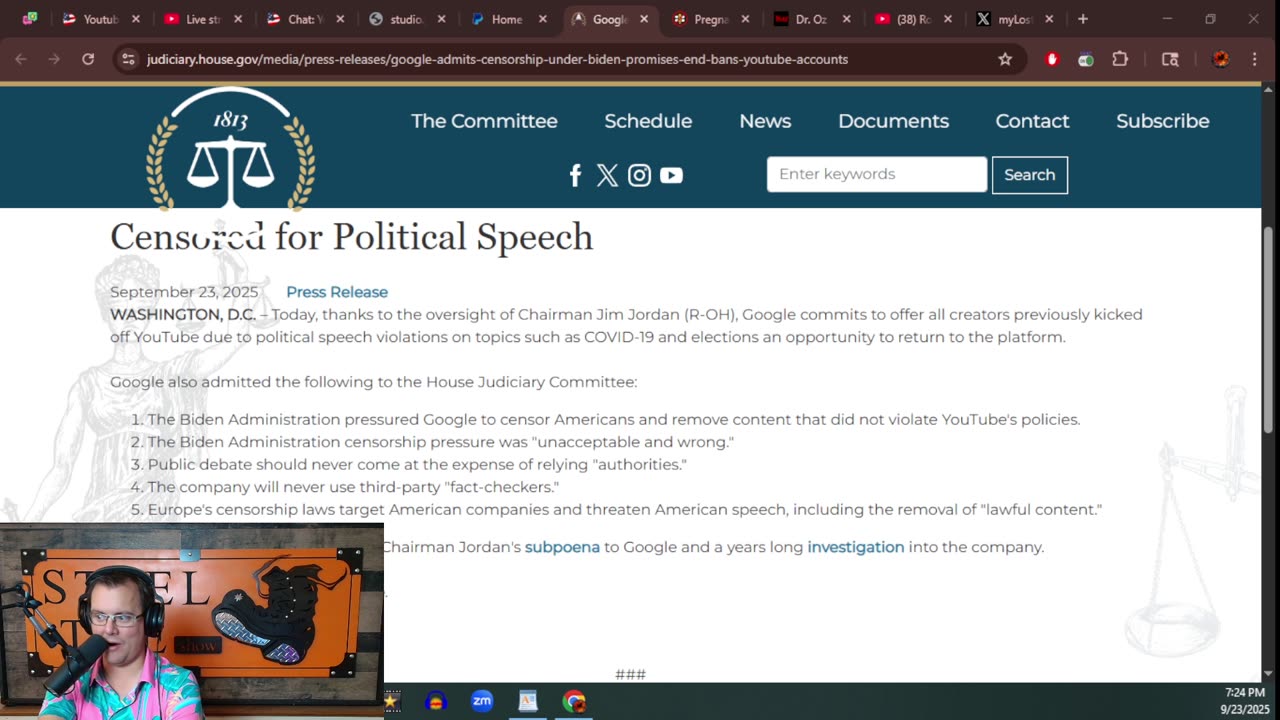Image resolution: width=1280 pixels, height=720 pixels.
Task: Open Chrome three-dot menu
Action: [x=1255, y=59]
